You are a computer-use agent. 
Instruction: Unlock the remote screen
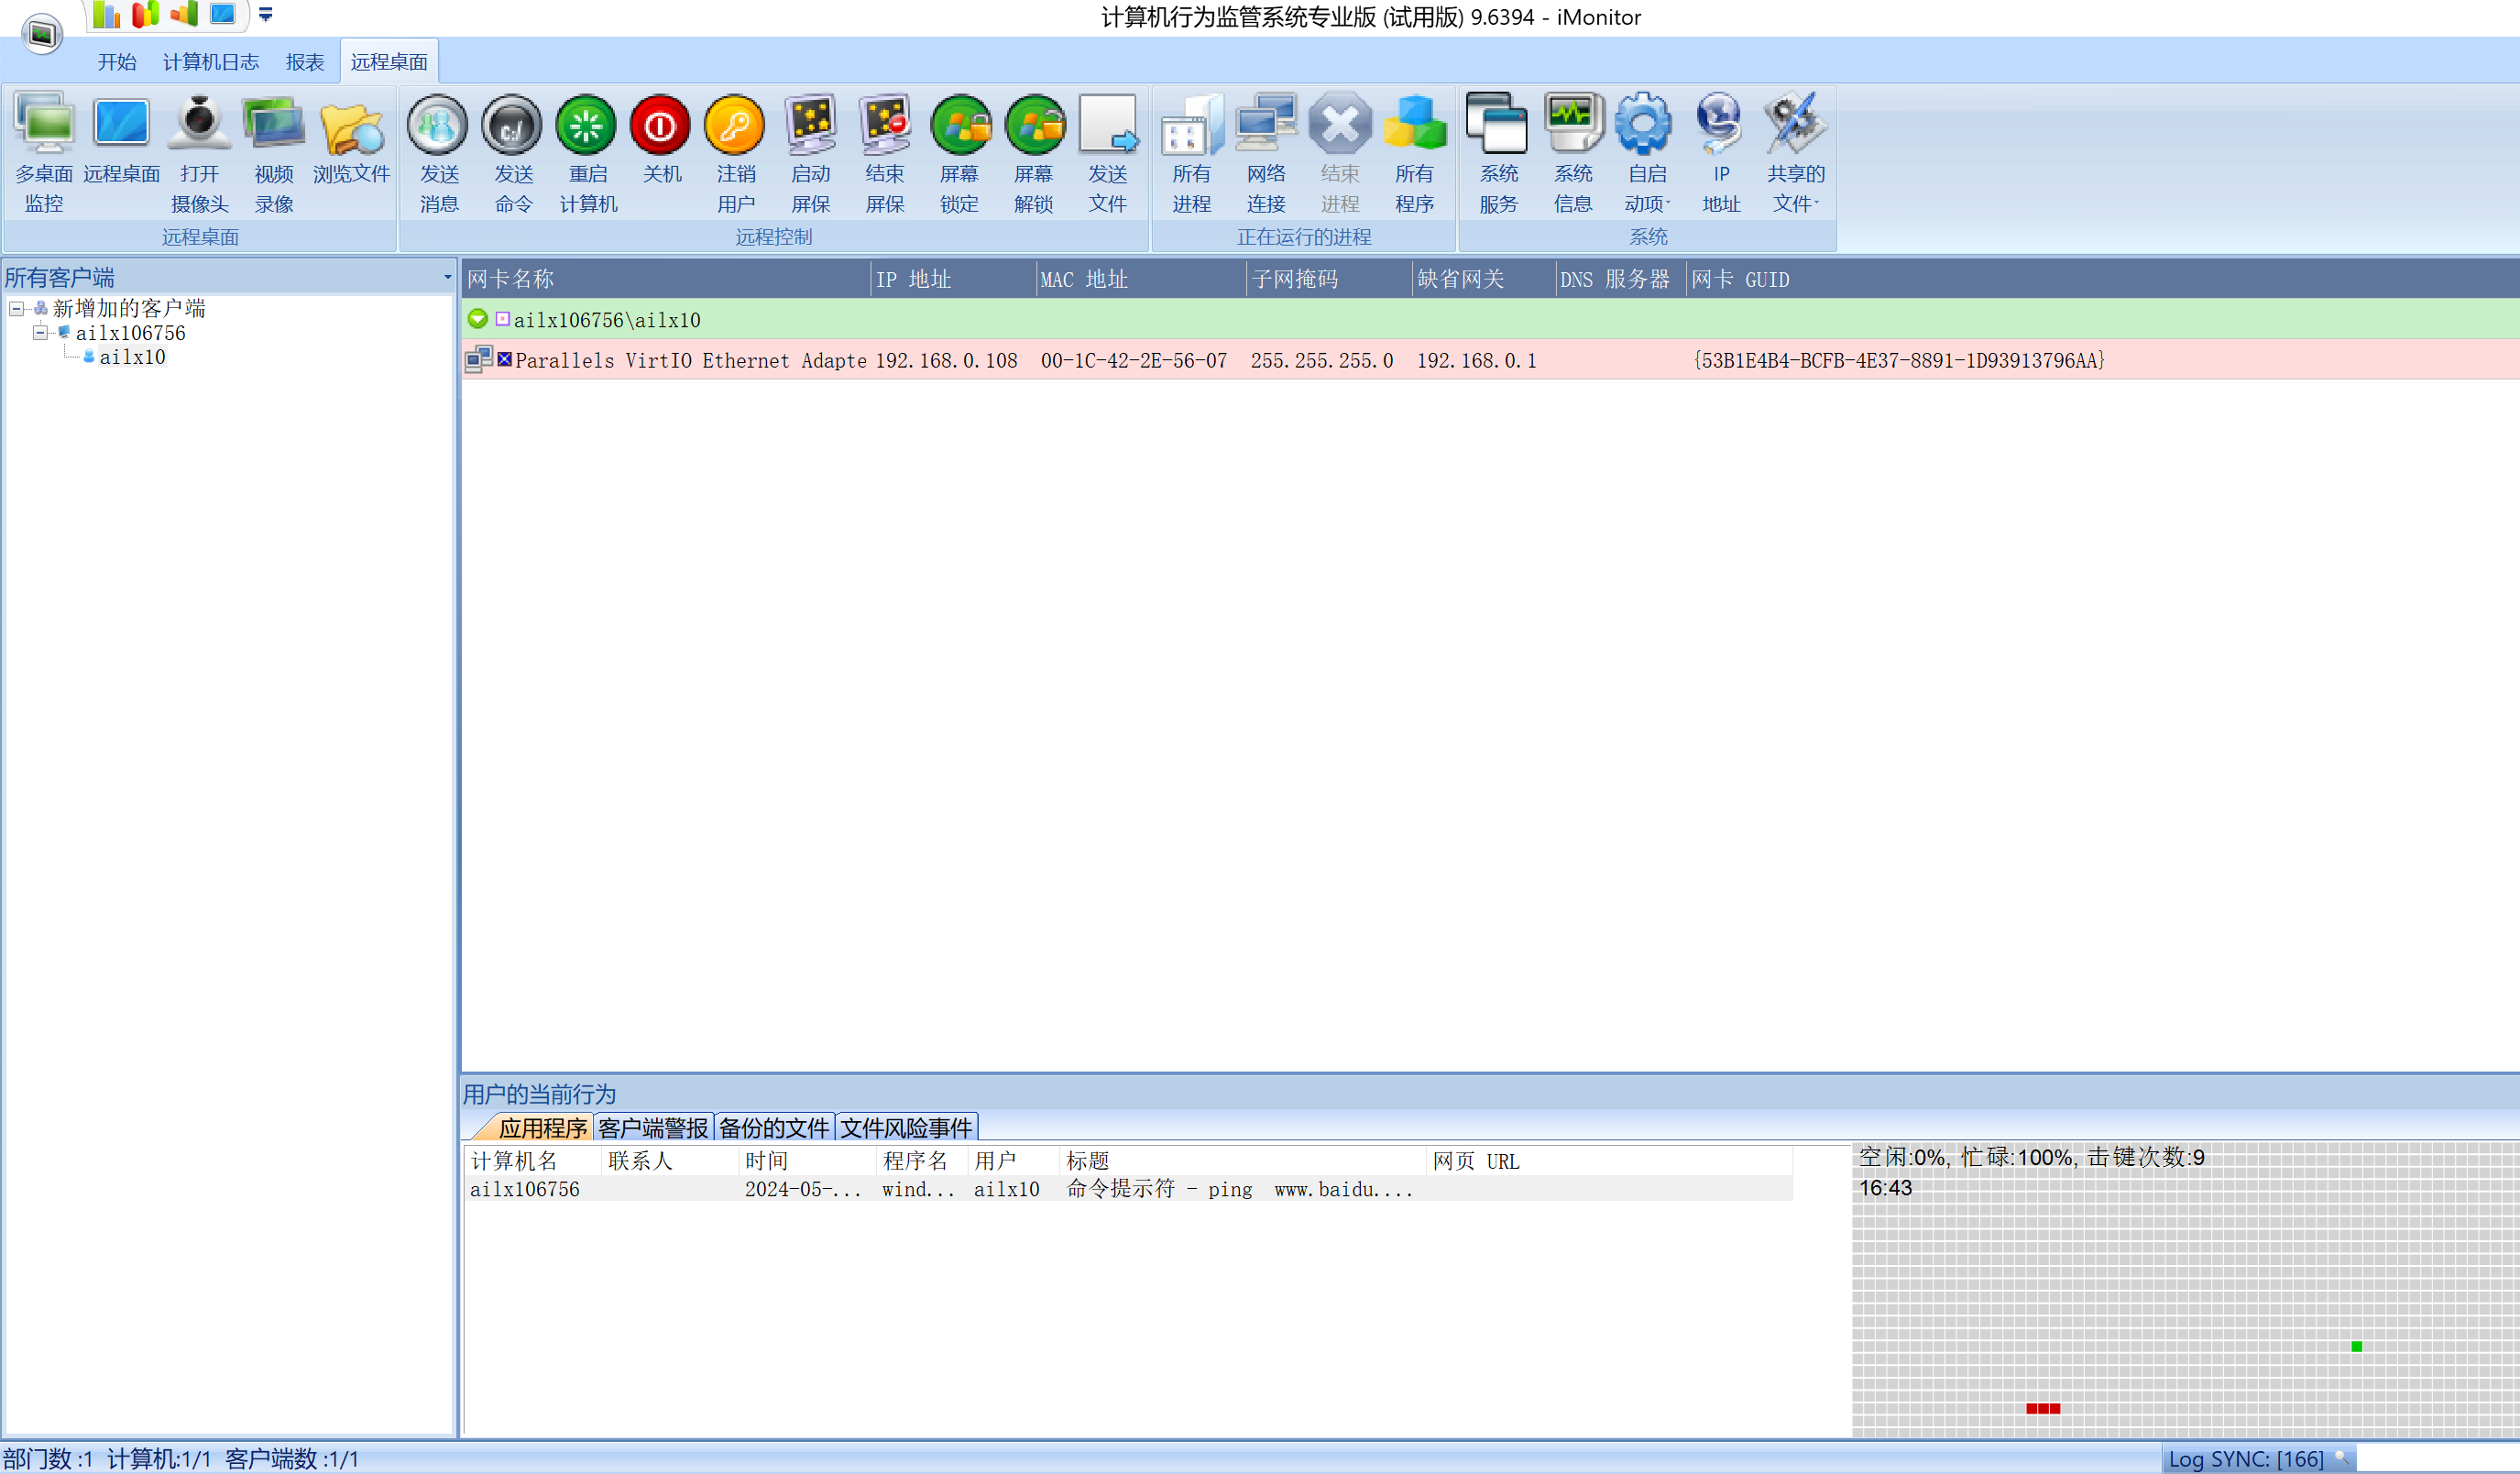click(1034, 153)
